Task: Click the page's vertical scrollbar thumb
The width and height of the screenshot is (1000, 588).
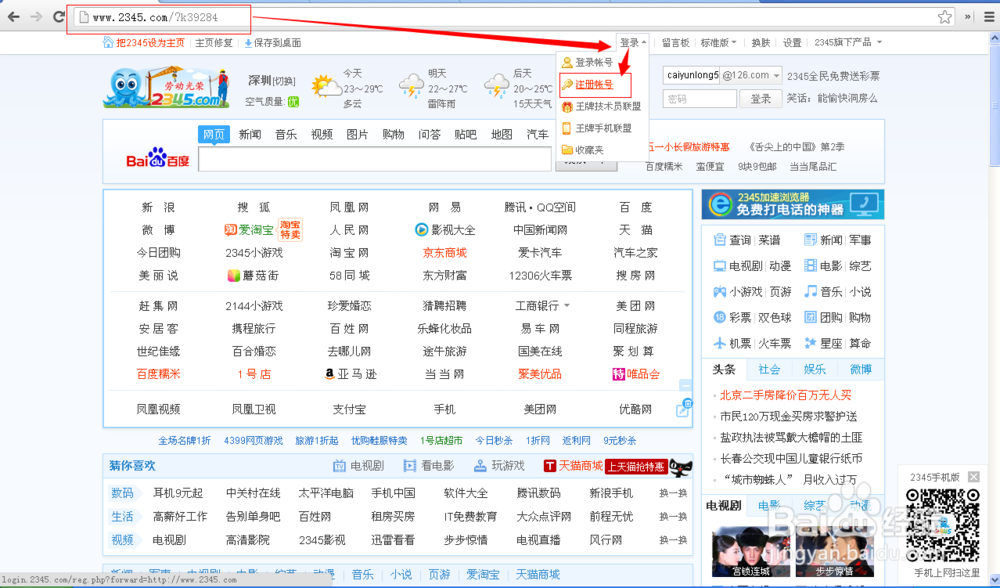Action: click(x=994, y=105)
